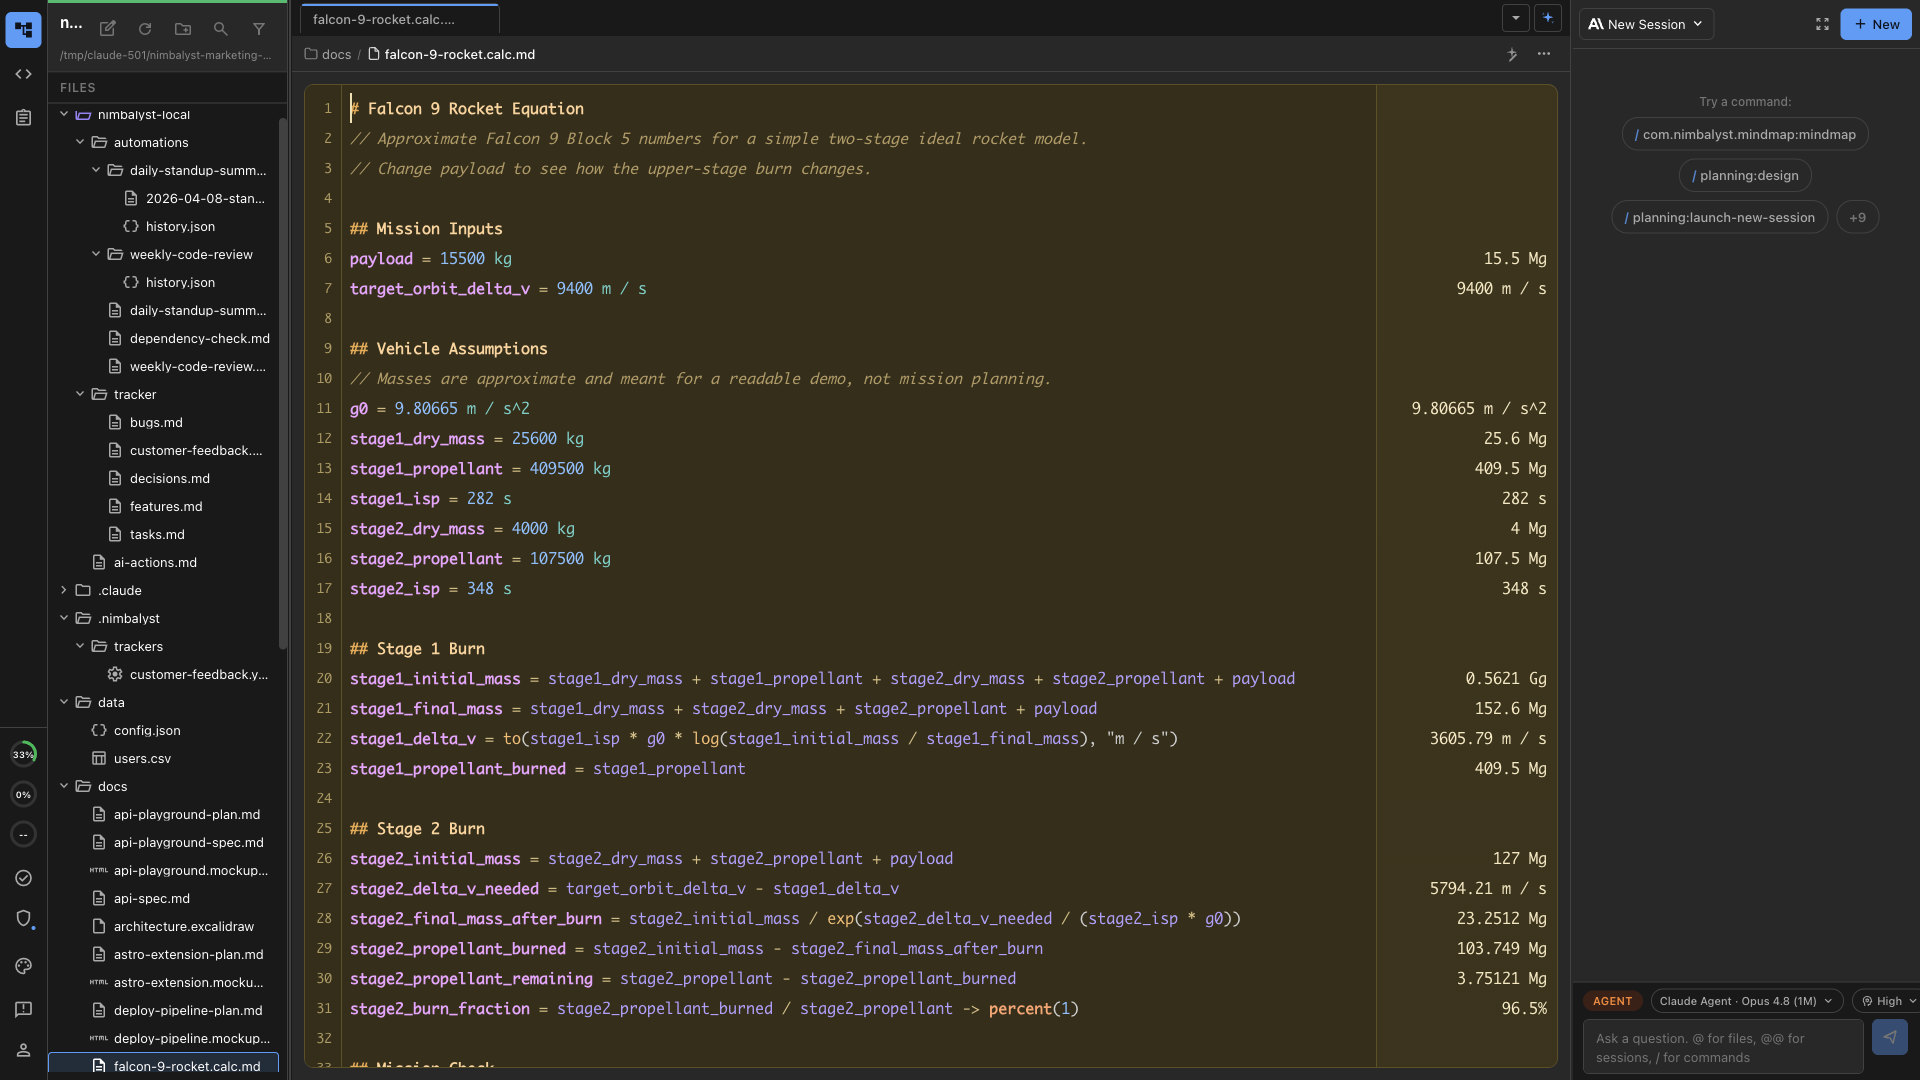The height and width of the screenshot is (1080, 1920).
Task: Select the falcon-9-rocket.calc.md tab
Action: tap(399, 19)
